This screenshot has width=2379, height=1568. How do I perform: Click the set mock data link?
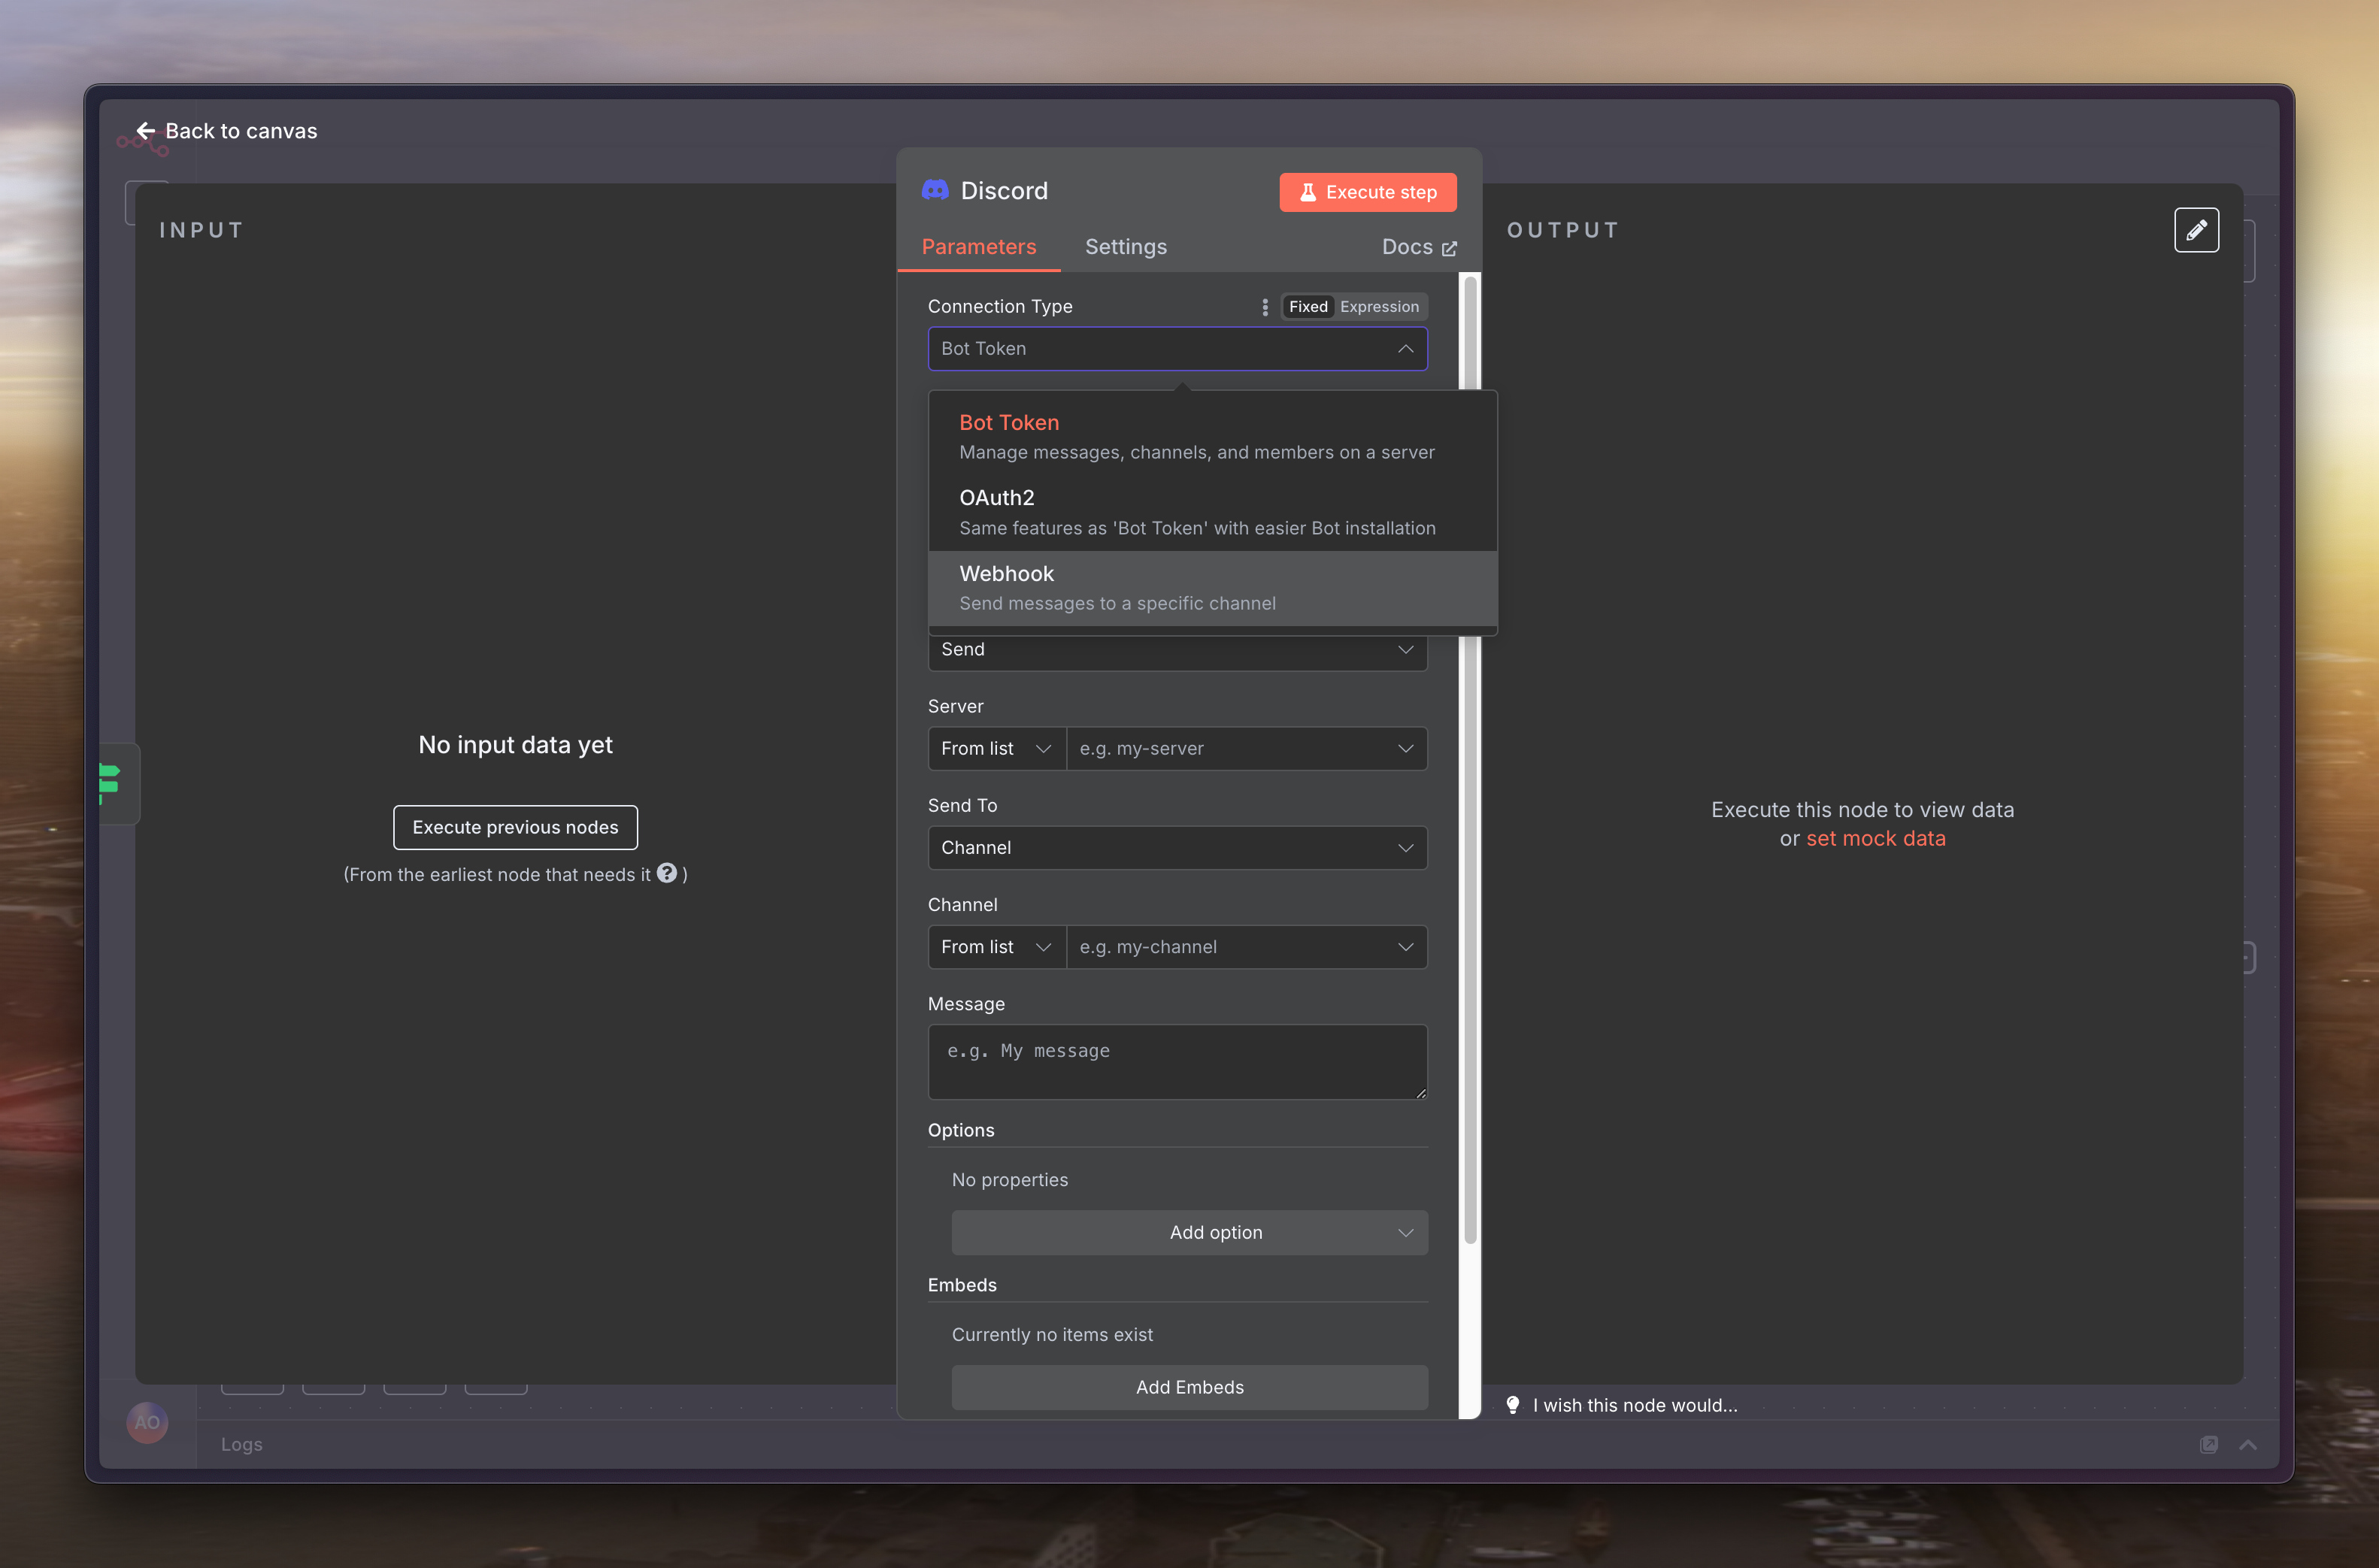coord(1875,838)
